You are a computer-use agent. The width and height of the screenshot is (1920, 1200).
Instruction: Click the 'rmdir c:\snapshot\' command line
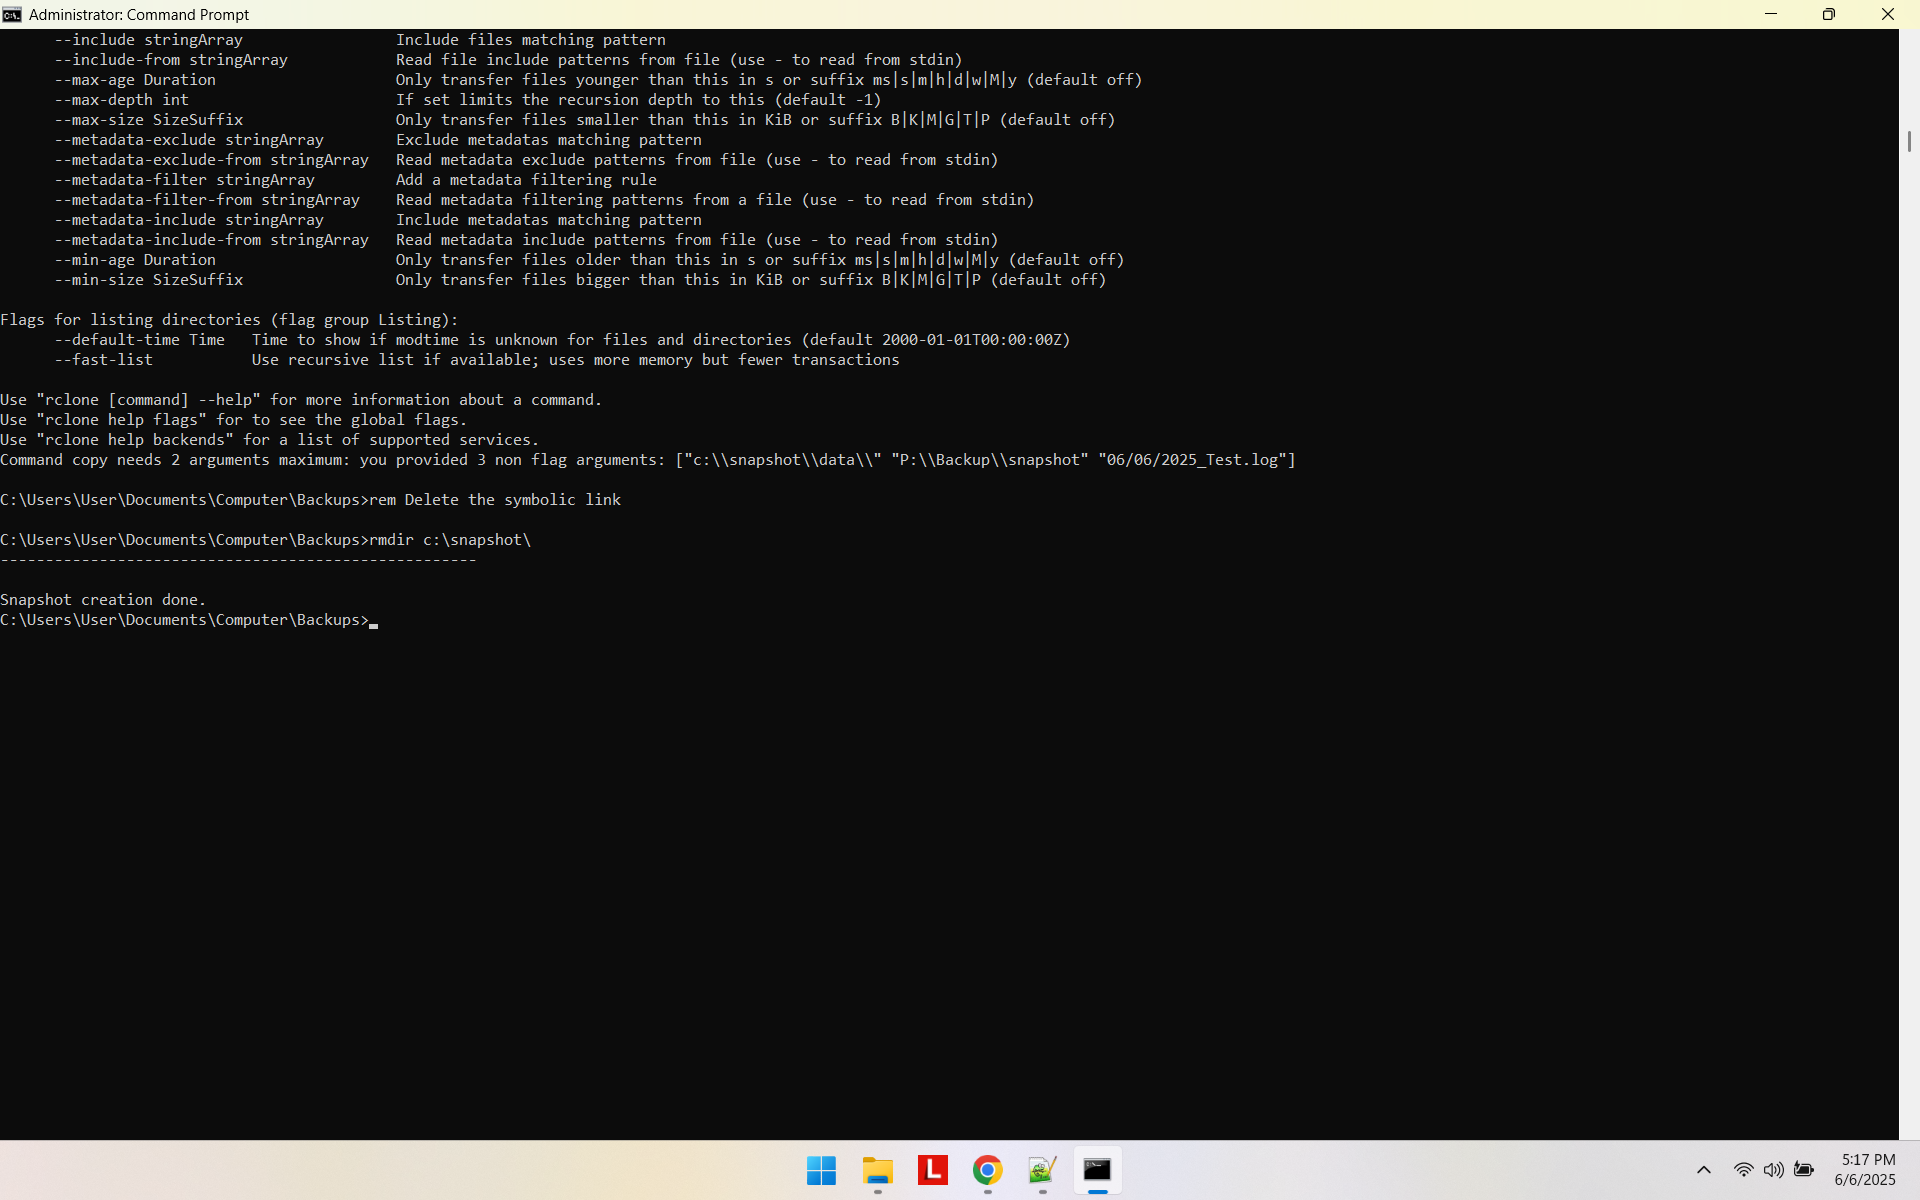[x=449, y=540]
